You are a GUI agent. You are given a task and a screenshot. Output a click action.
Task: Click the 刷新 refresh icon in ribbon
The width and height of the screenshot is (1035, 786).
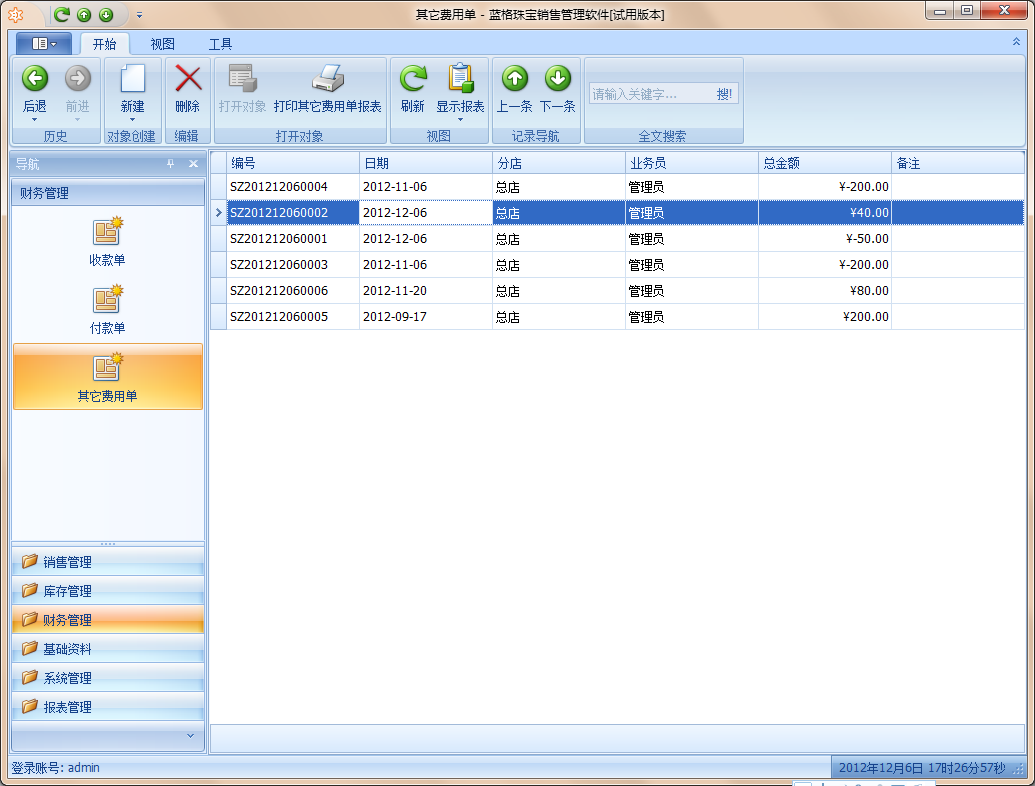tap(413, 79)
